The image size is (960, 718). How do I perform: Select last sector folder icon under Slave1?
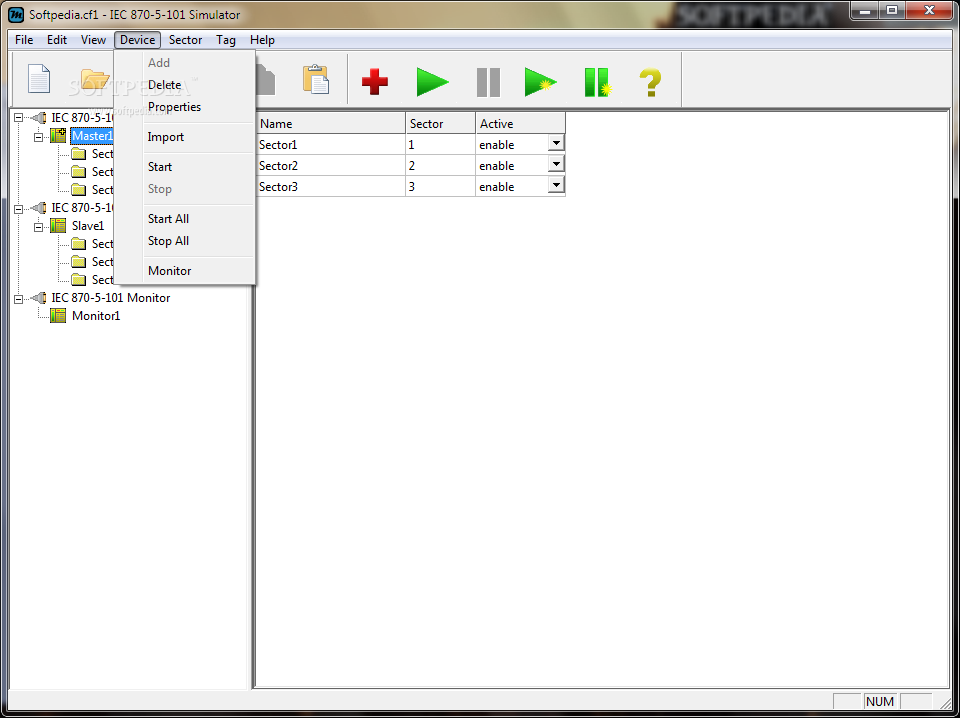coord(78,280)
